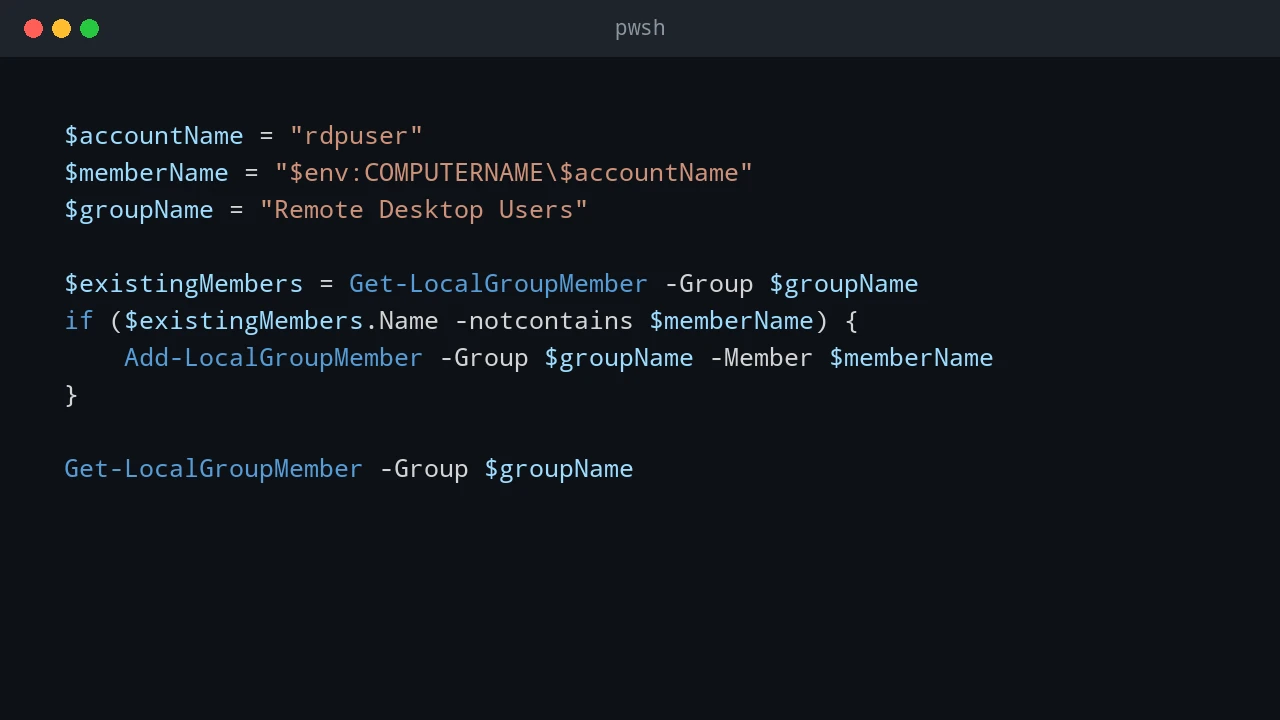Click the $existingMembers assignment variable

184,283
